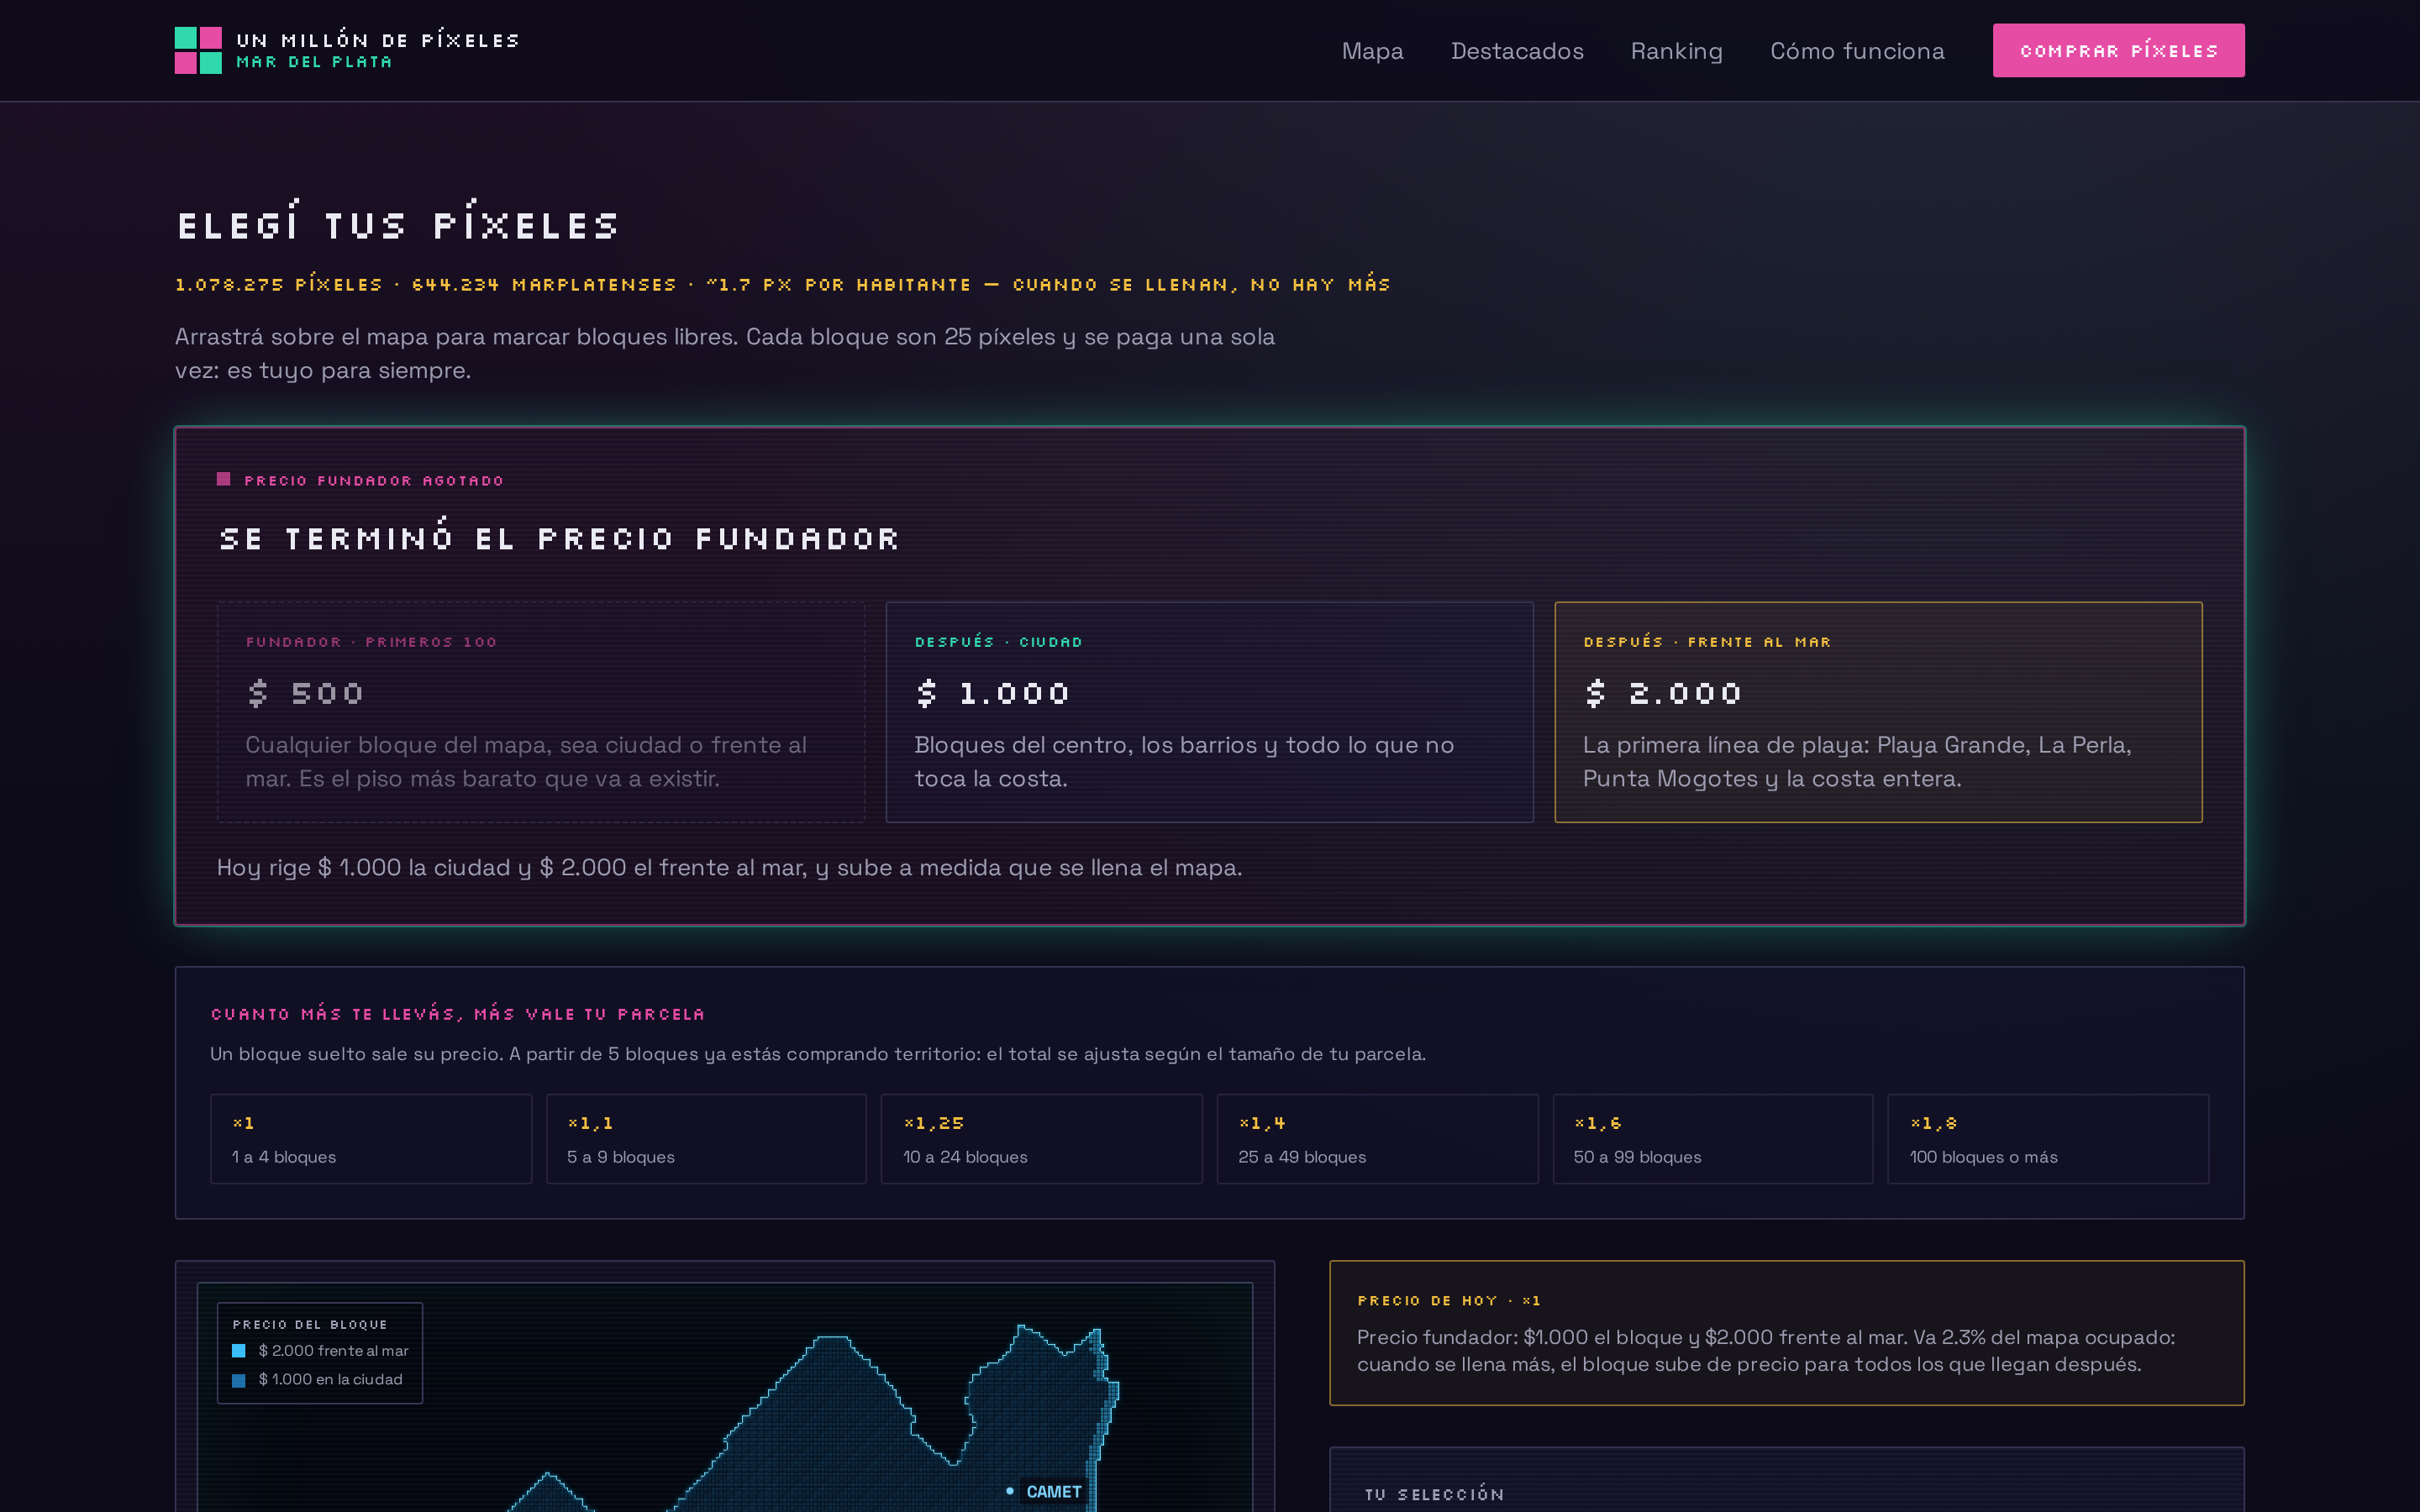Open the Ranking nav link

click(1676, 51)
